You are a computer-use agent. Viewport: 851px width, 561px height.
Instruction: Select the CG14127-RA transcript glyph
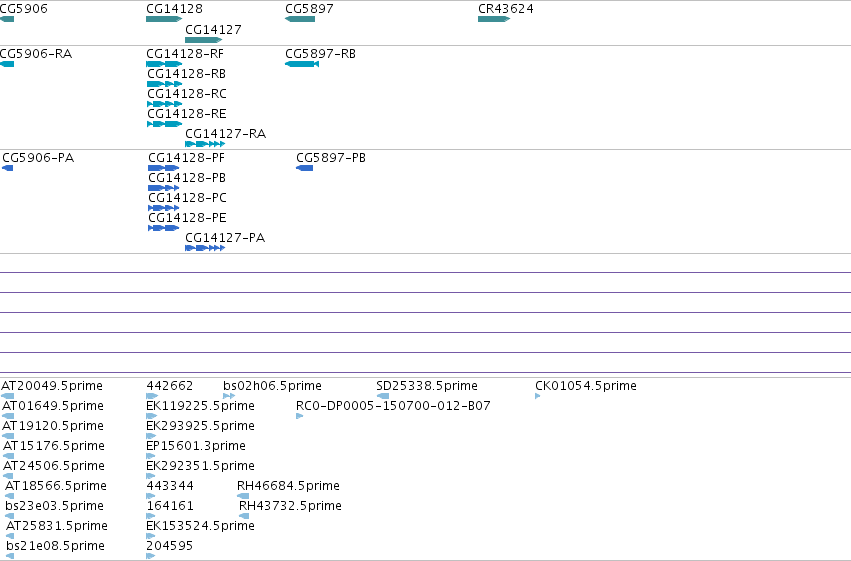(205, 144)
